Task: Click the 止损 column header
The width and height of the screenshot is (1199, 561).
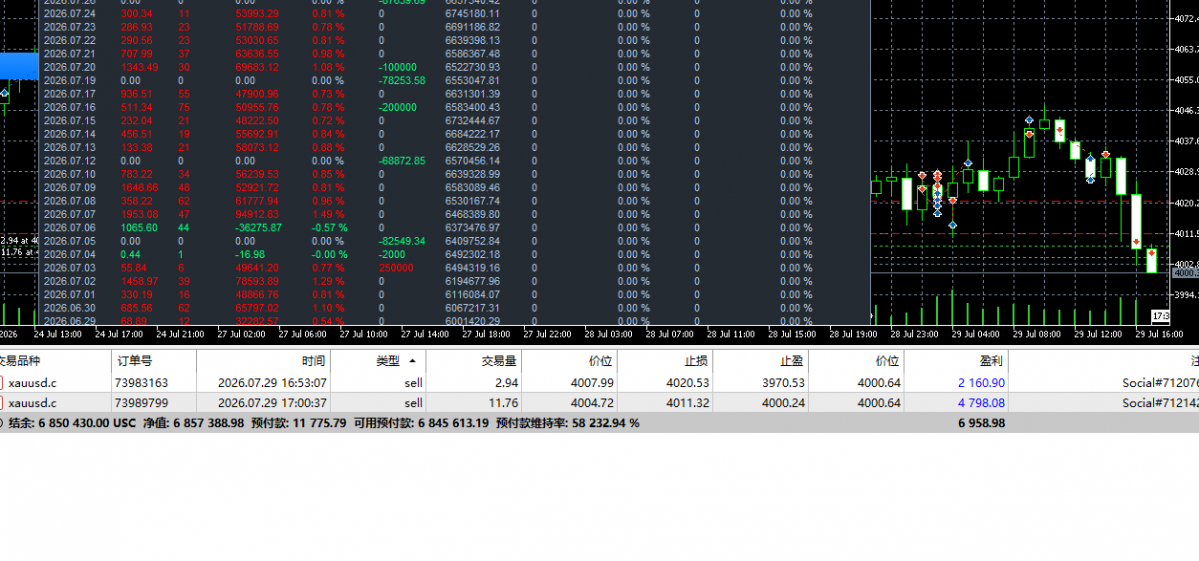Action: 695,362
